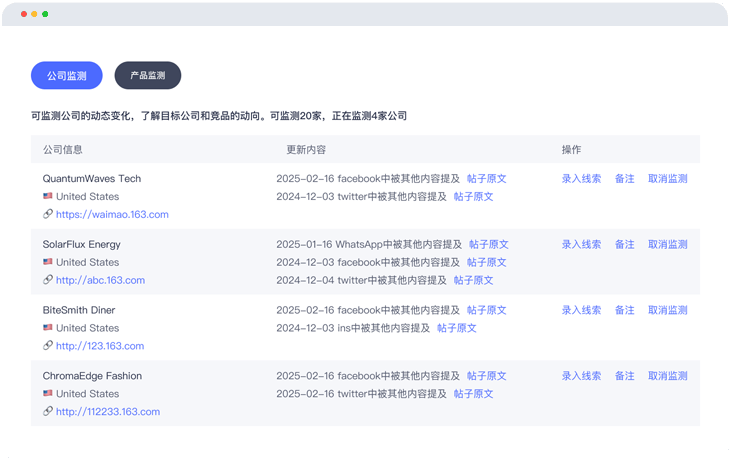Click 录入线索 for ChromaEdge Fashion
The image size is (730, 460).
581,377
